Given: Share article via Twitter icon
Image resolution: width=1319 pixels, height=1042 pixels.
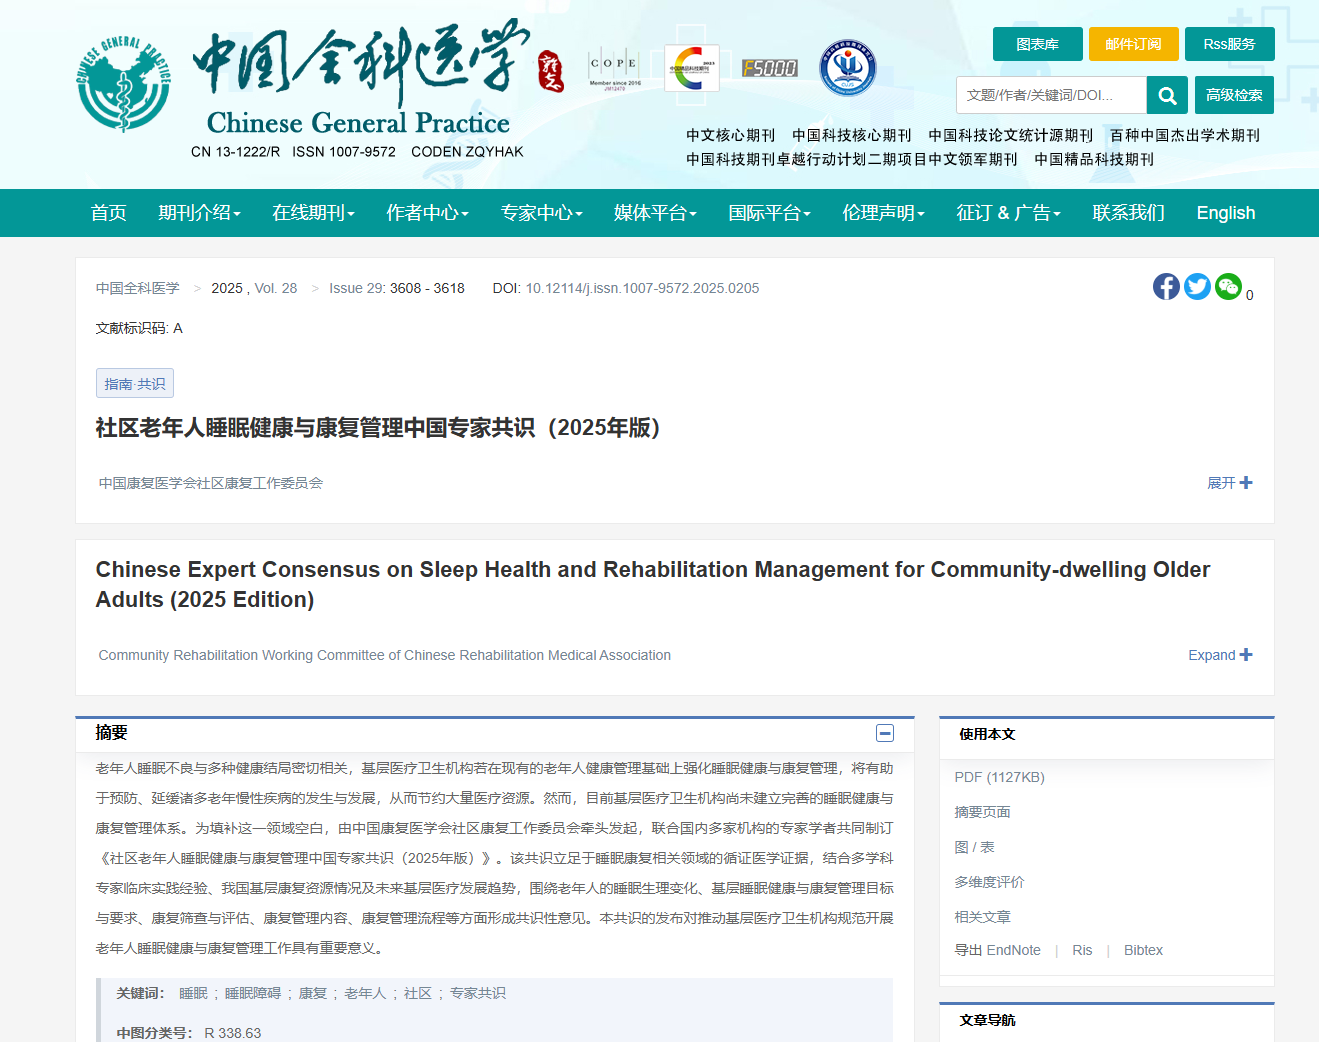Looking at the screenshot, I should click(x=1197, y=287).
